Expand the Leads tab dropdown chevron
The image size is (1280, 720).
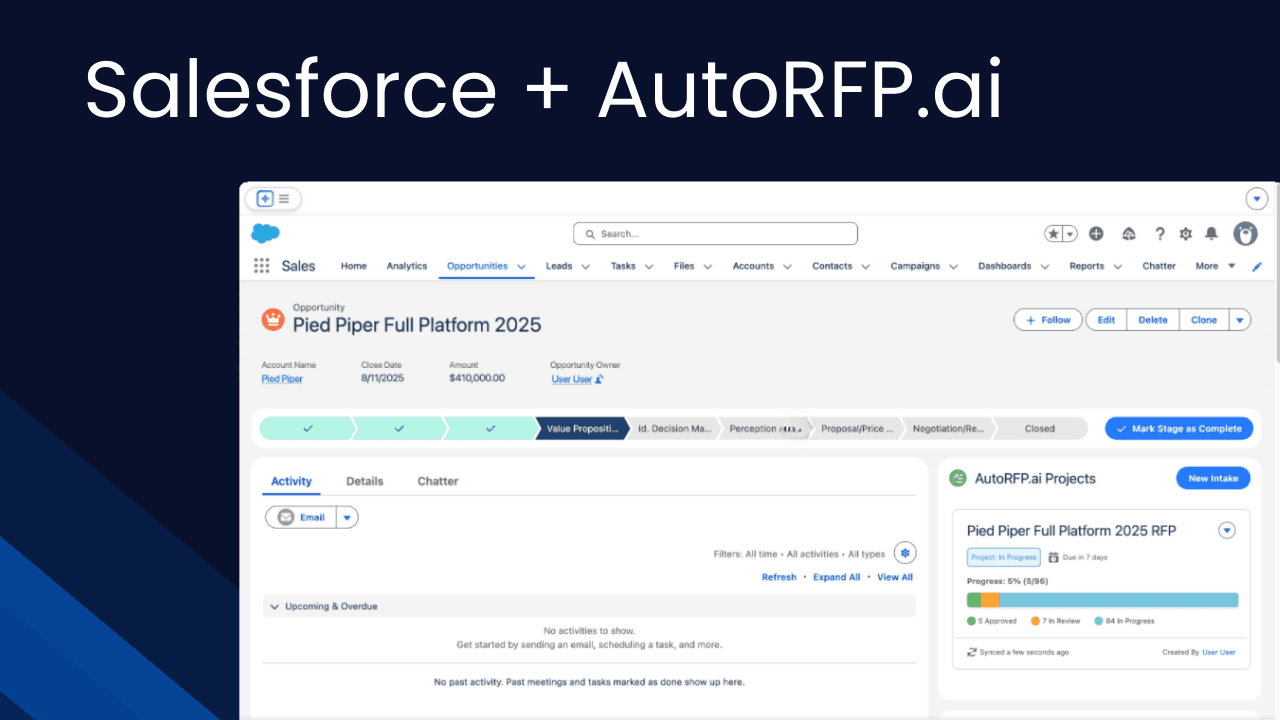(585, 267)
